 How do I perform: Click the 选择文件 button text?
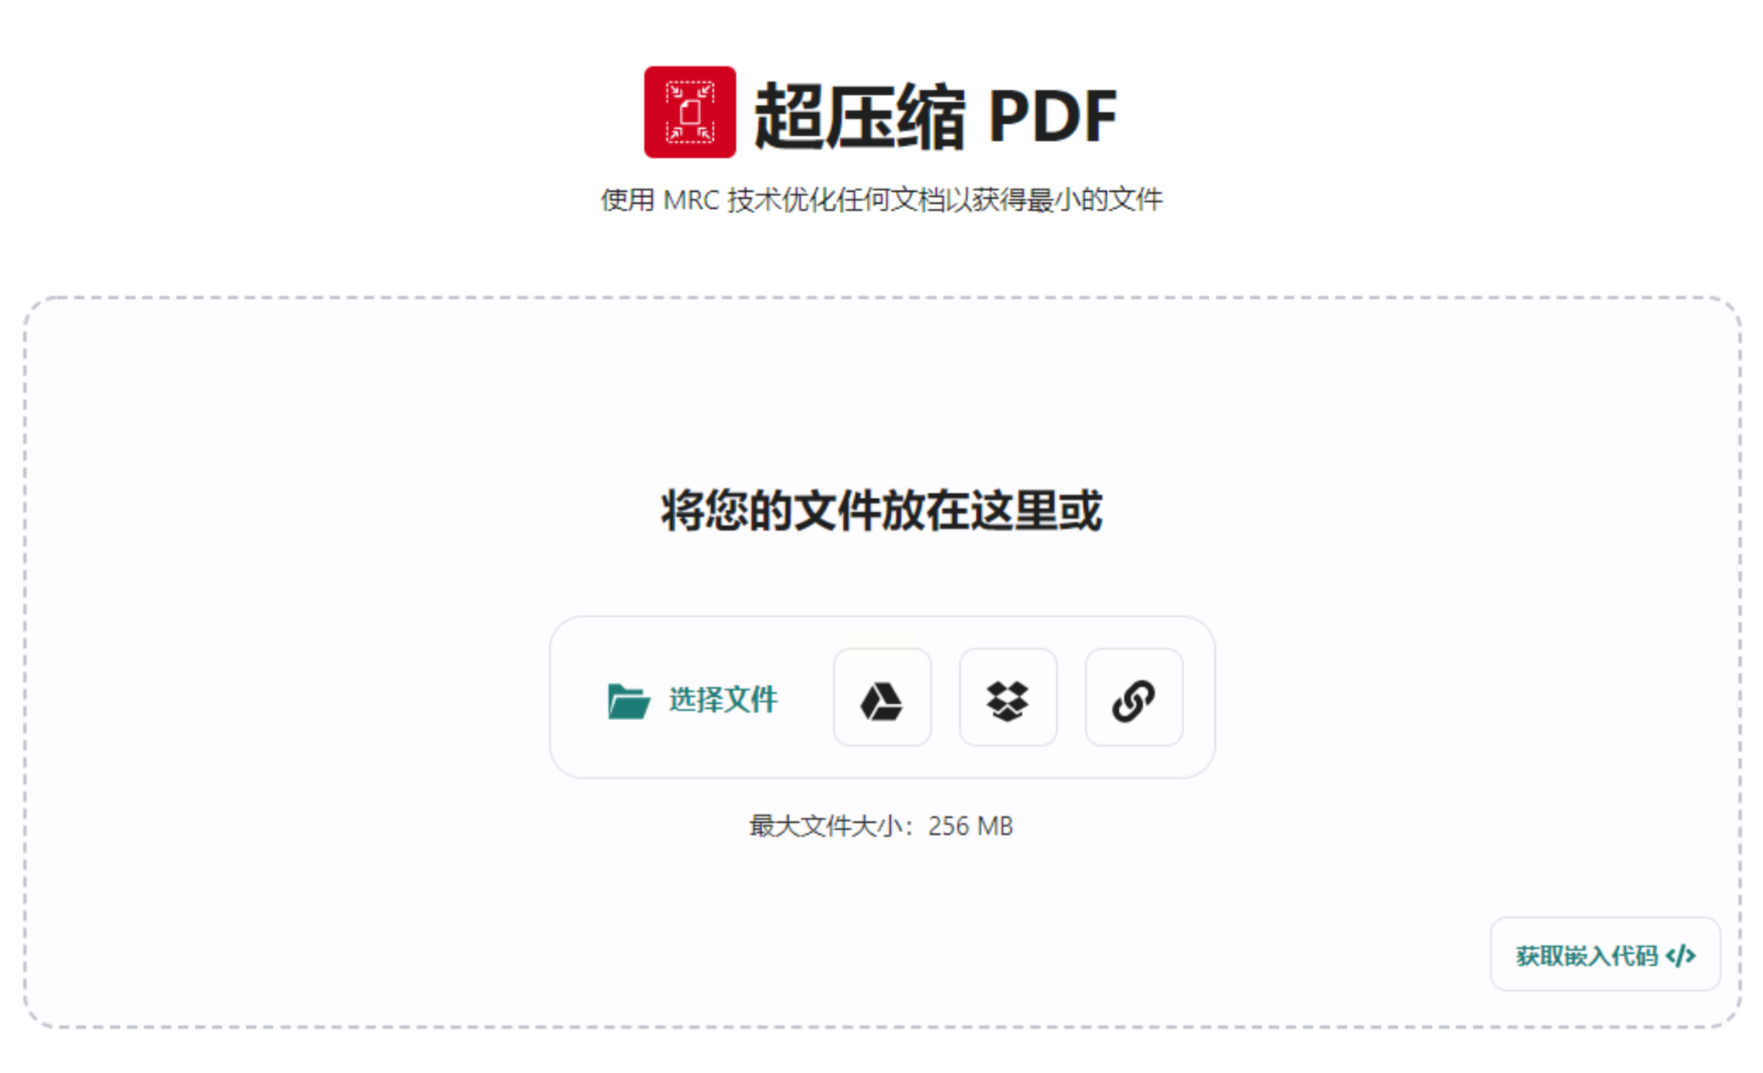coord(723,699)
